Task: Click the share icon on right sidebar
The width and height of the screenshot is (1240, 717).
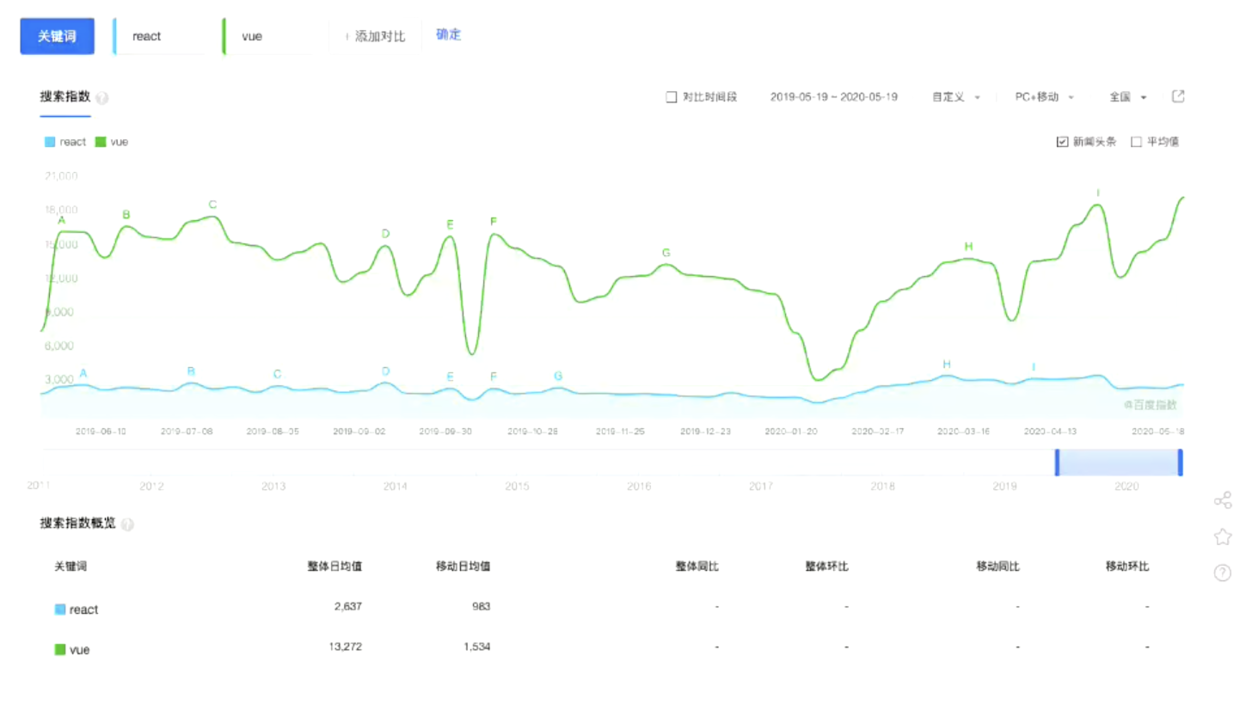Action: point(1222,501)
